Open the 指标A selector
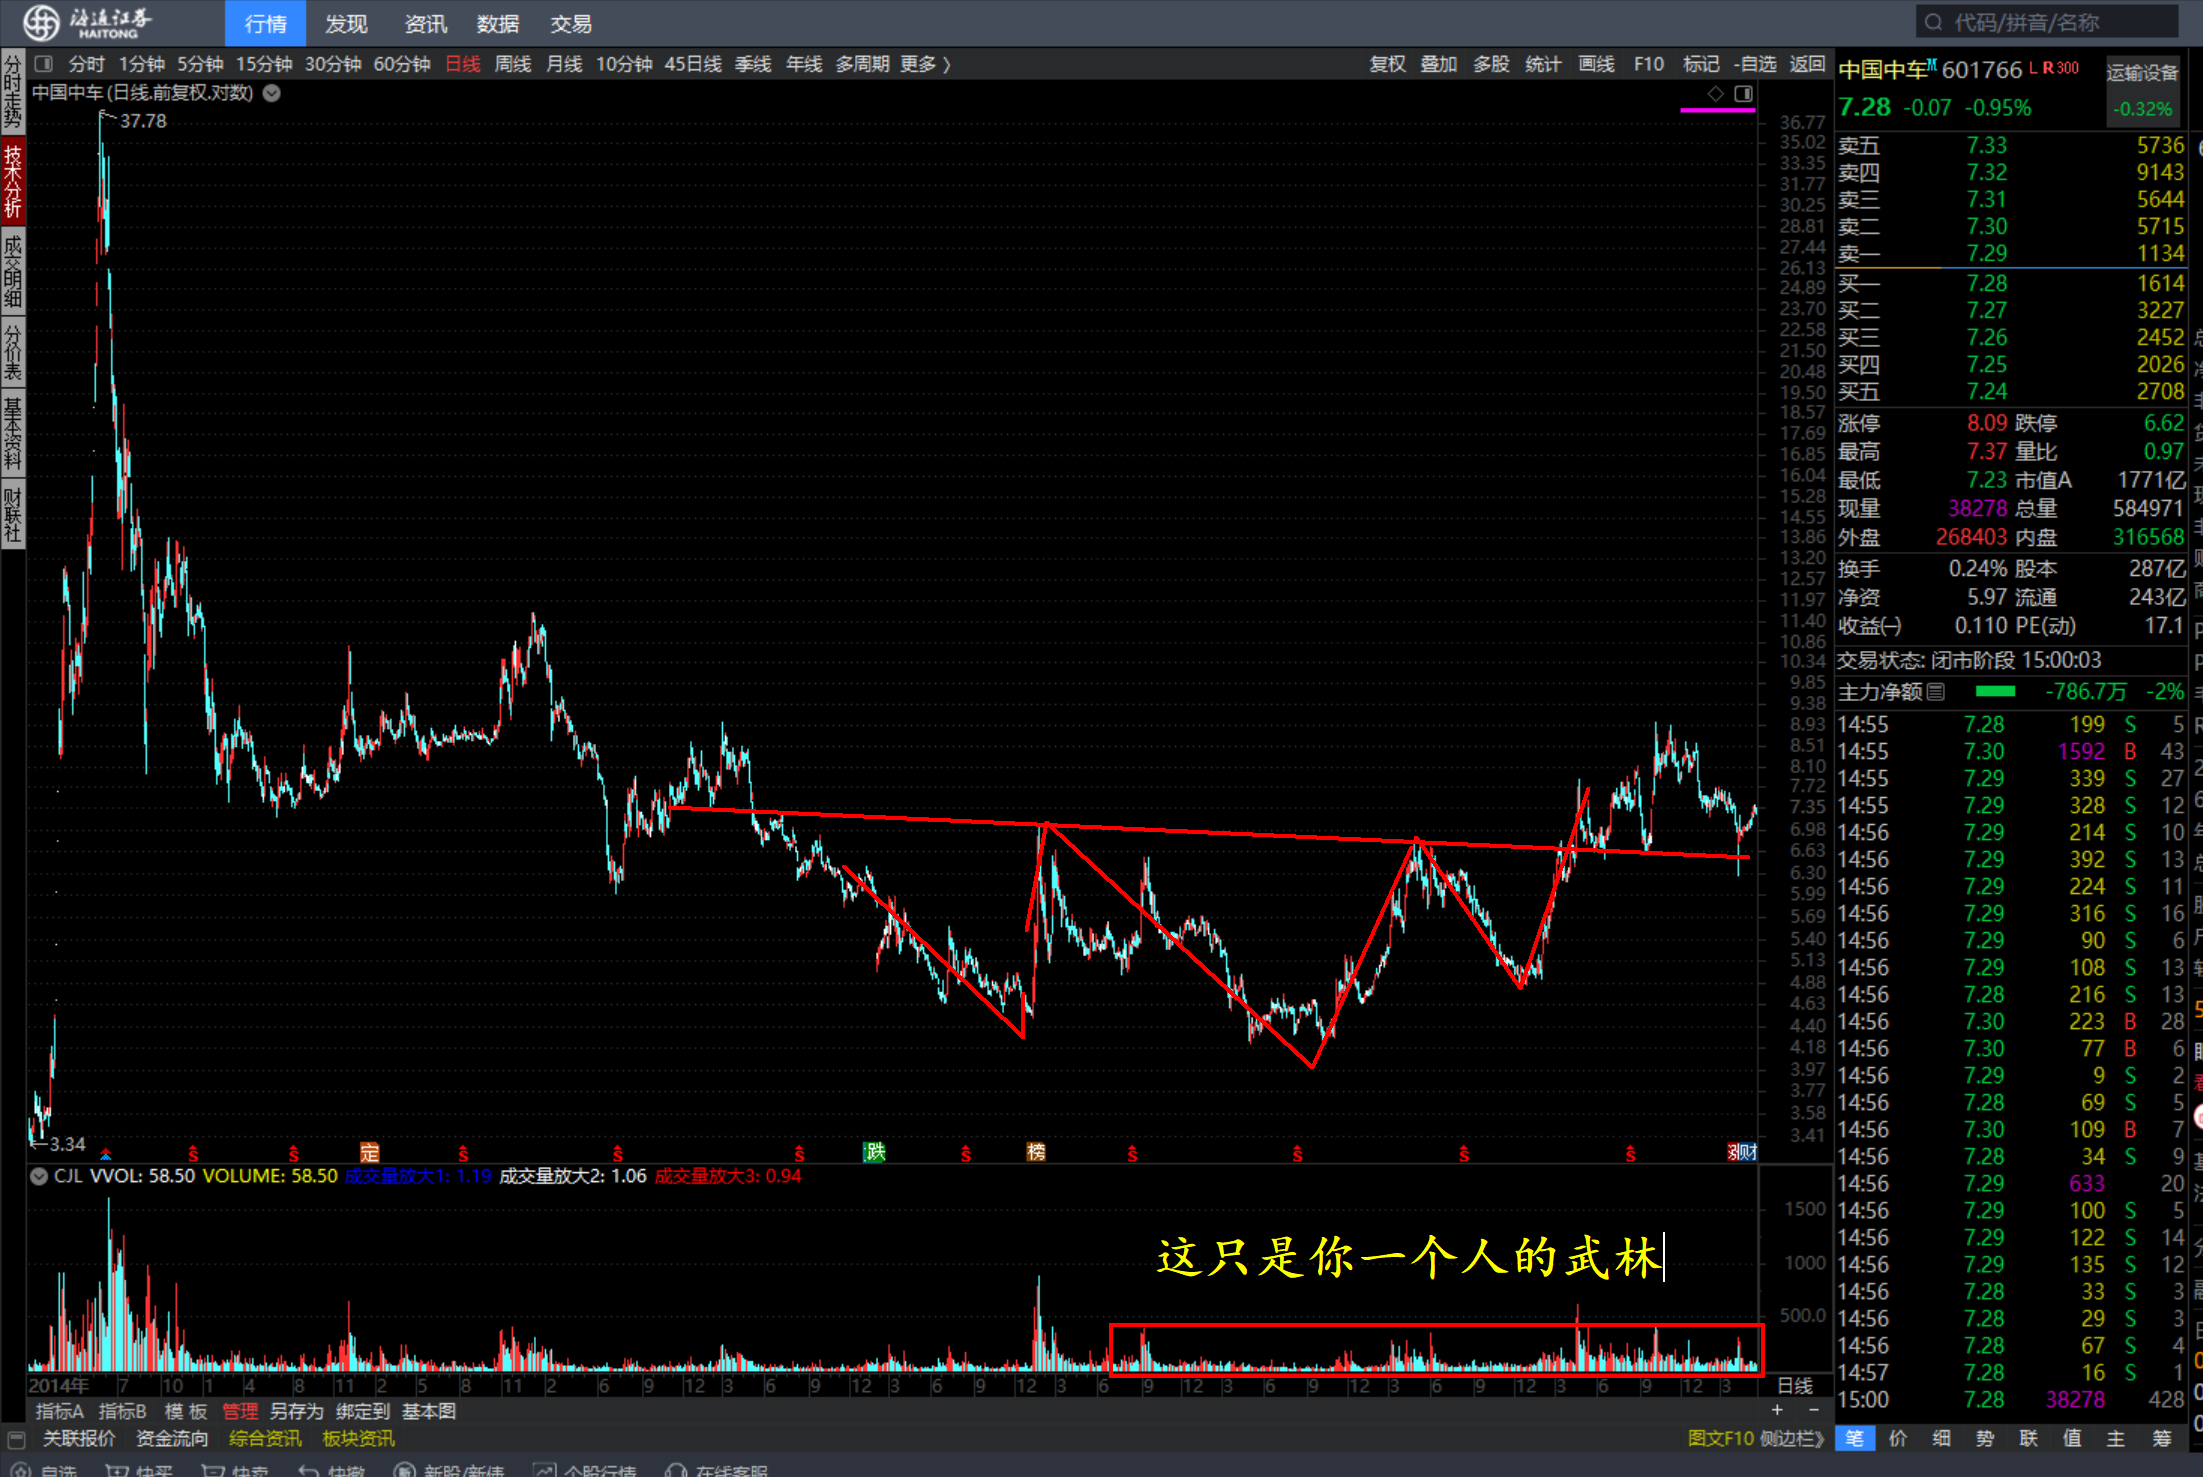Image resolution: width=2203 pixels, height=1477 pixels. (60, 1411)
